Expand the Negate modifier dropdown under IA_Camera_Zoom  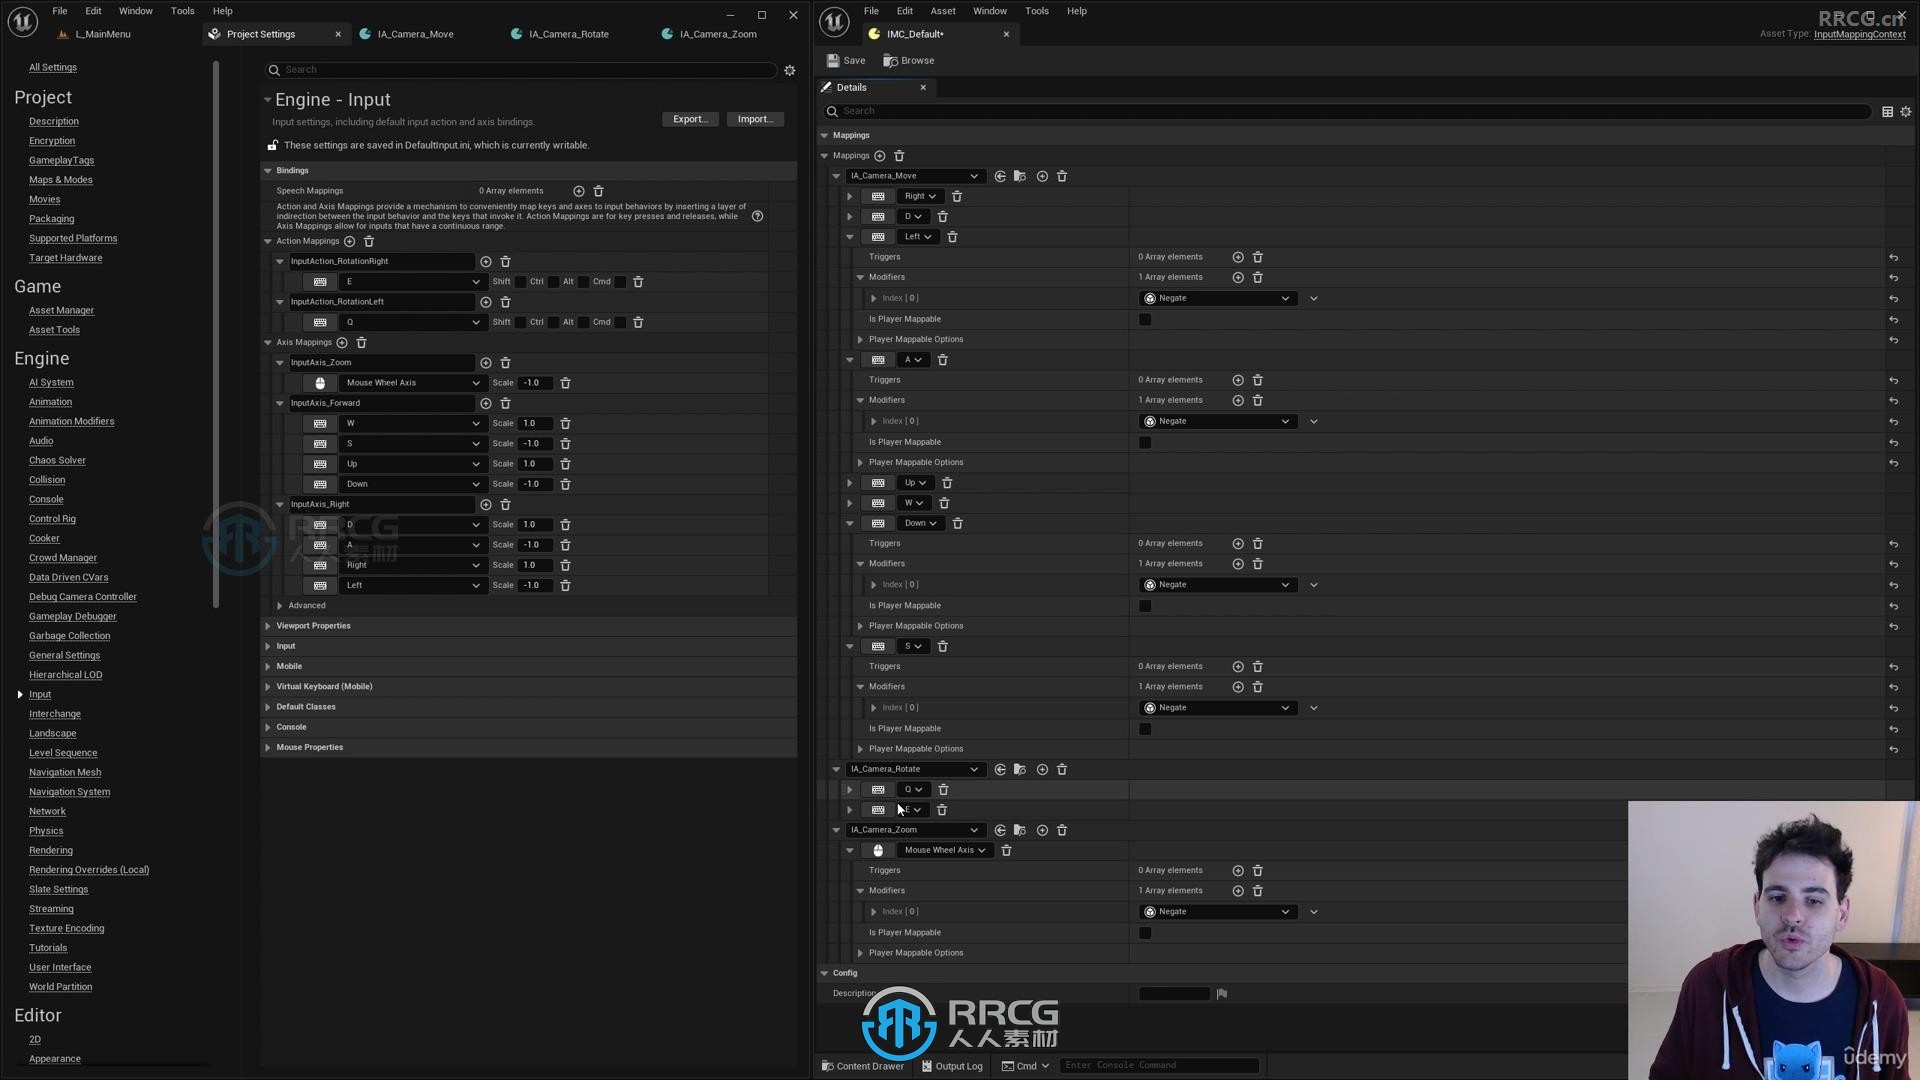pos(1286,911)
